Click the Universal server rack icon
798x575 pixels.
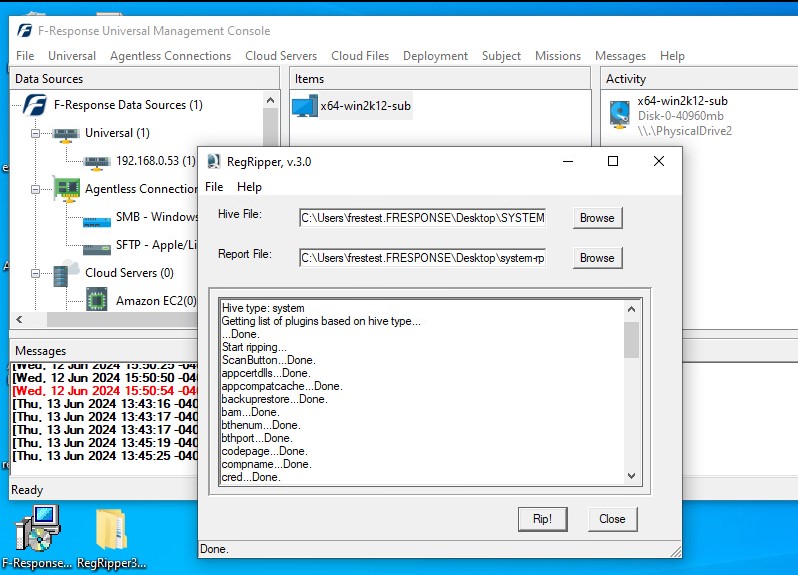pos(66,134)
